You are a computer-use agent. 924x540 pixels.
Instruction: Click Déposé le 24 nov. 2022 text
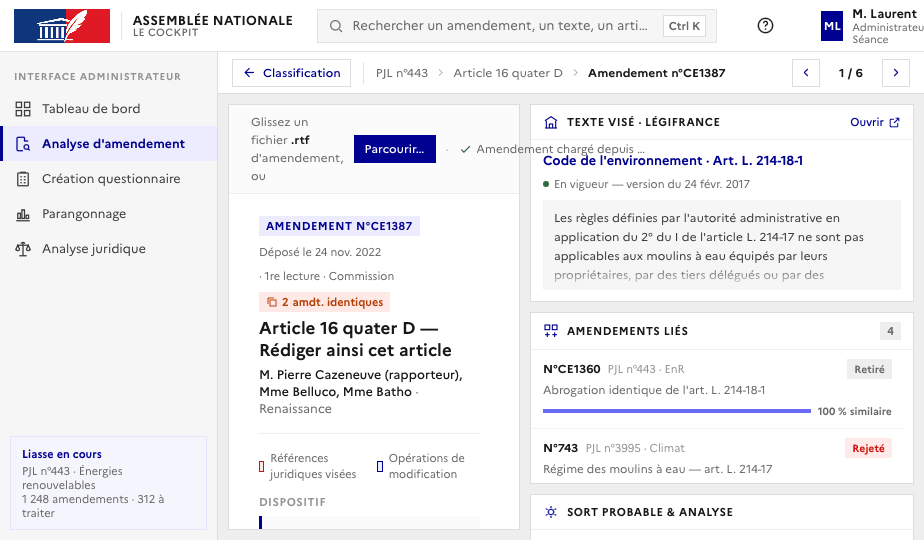pos(320,252)
